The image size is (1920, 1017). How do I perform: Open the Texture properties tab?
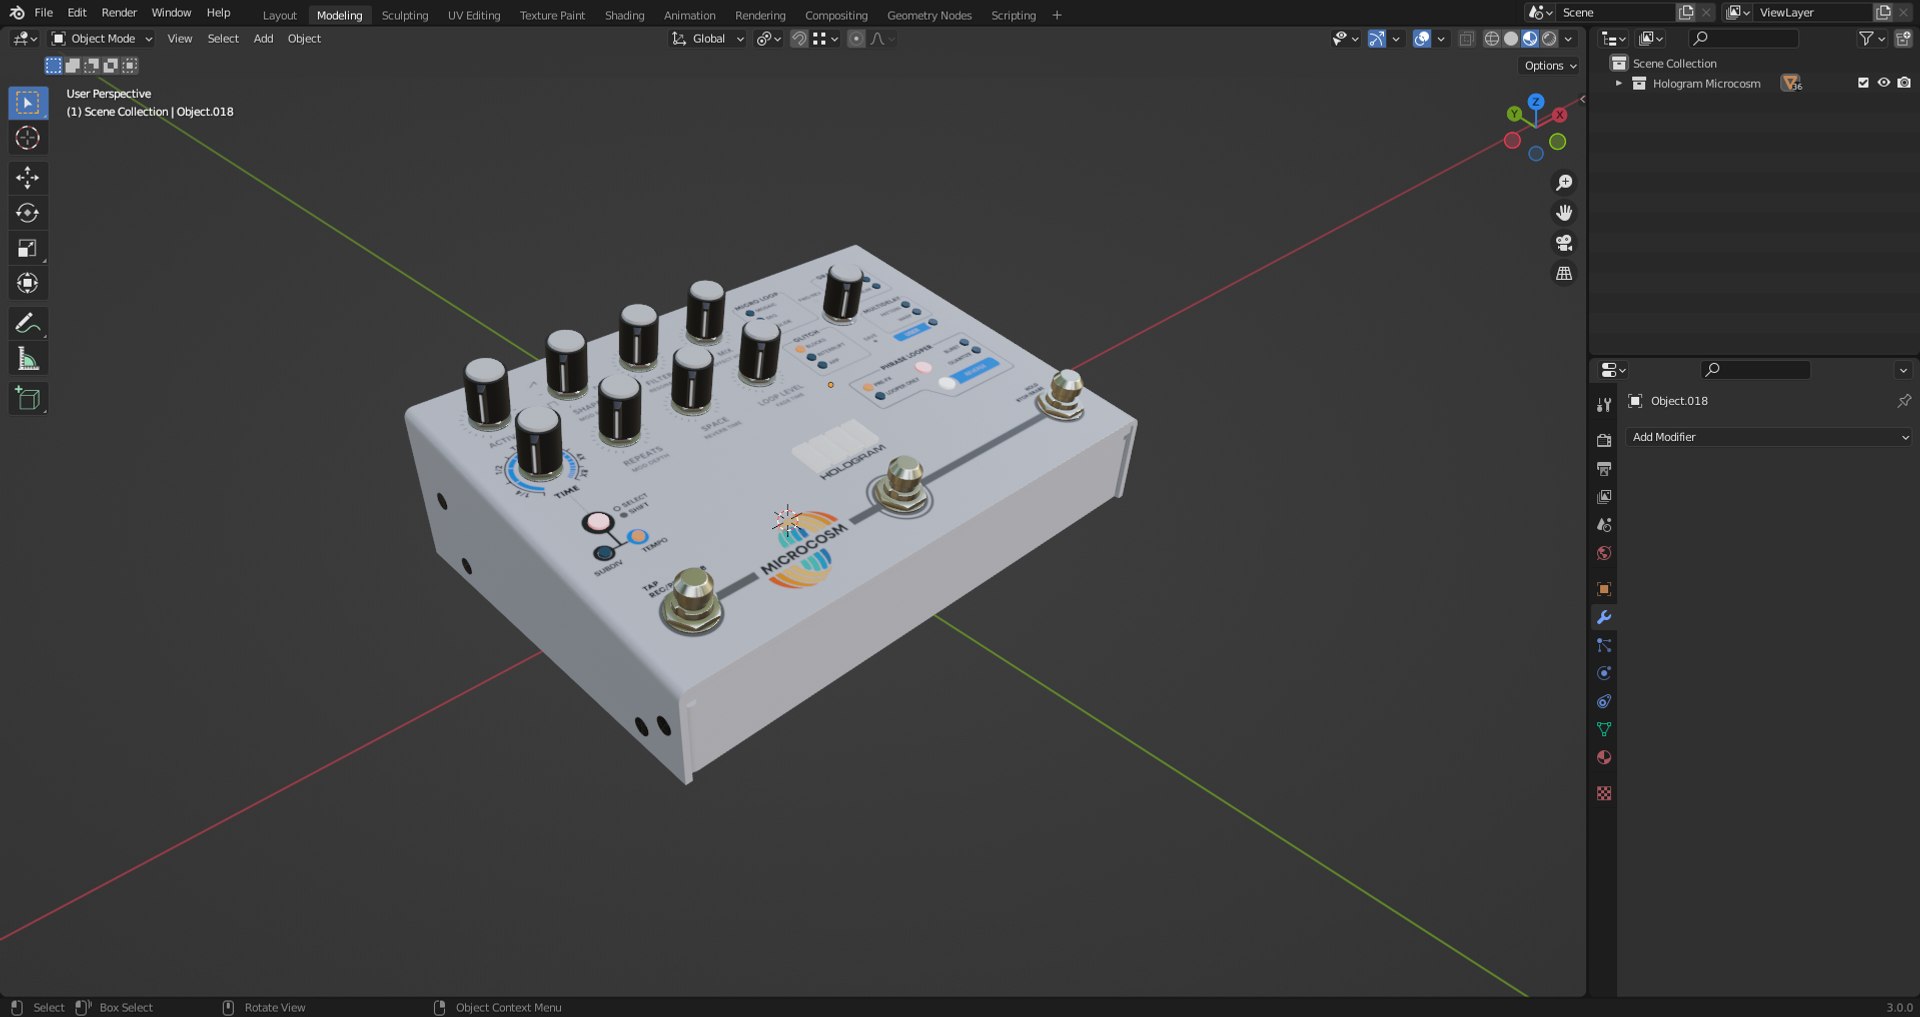[x=1604, y=794]
